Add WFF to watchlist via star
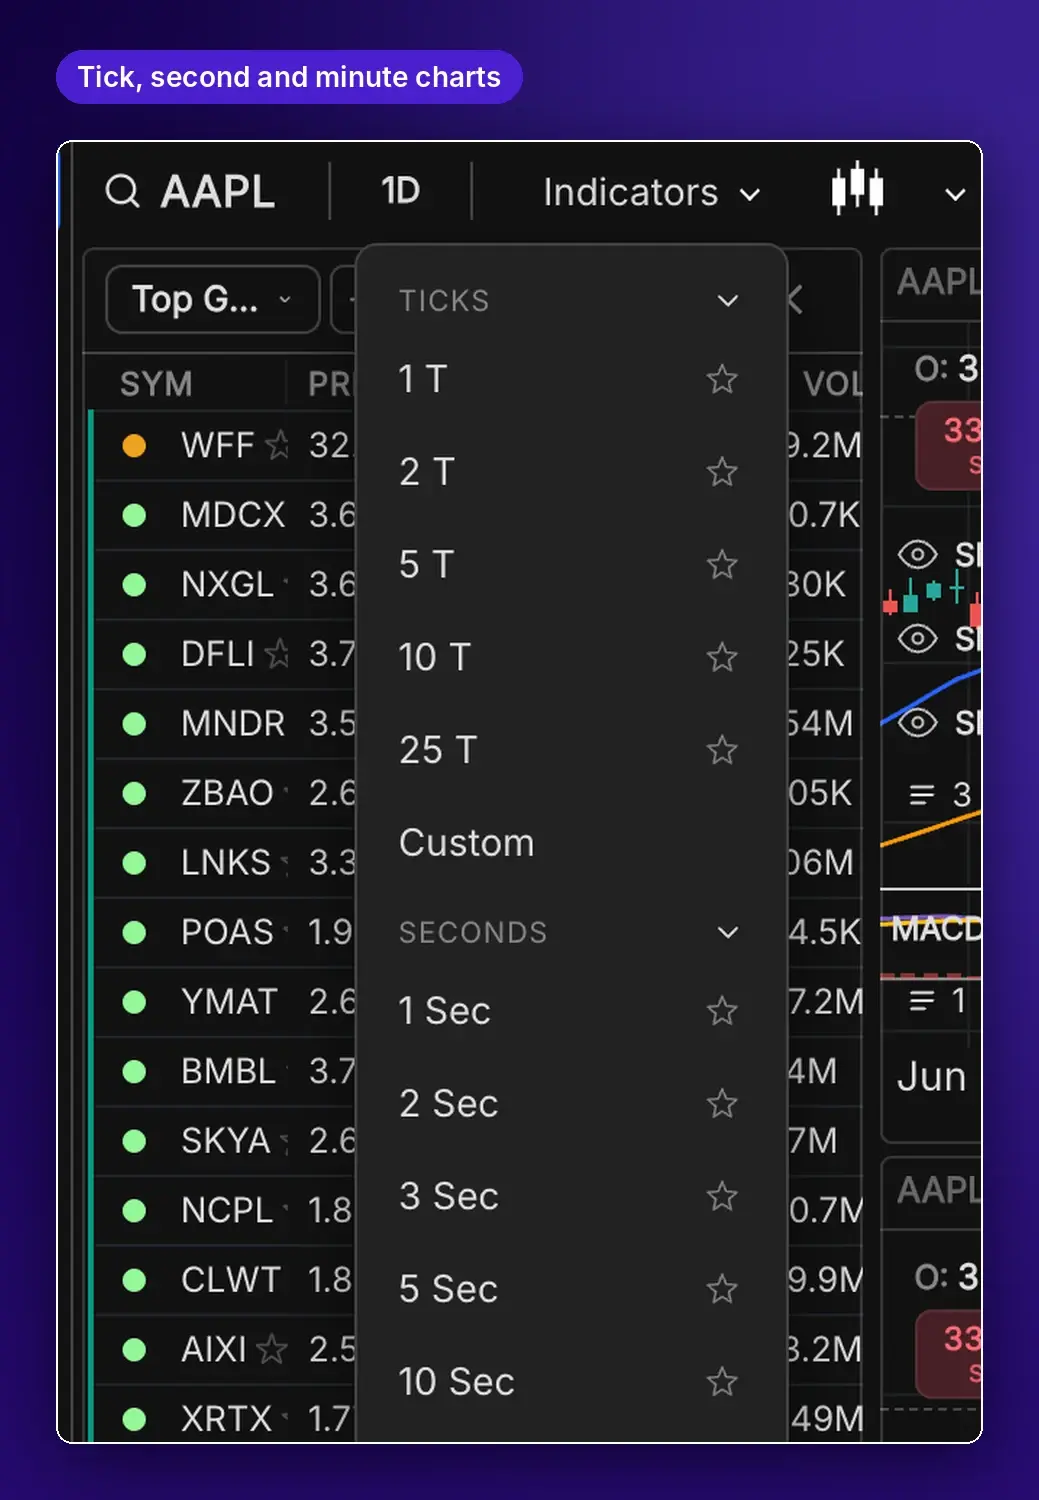Image resolution: width=1039 pixels, height=1500 pixels. pos(277,444)
